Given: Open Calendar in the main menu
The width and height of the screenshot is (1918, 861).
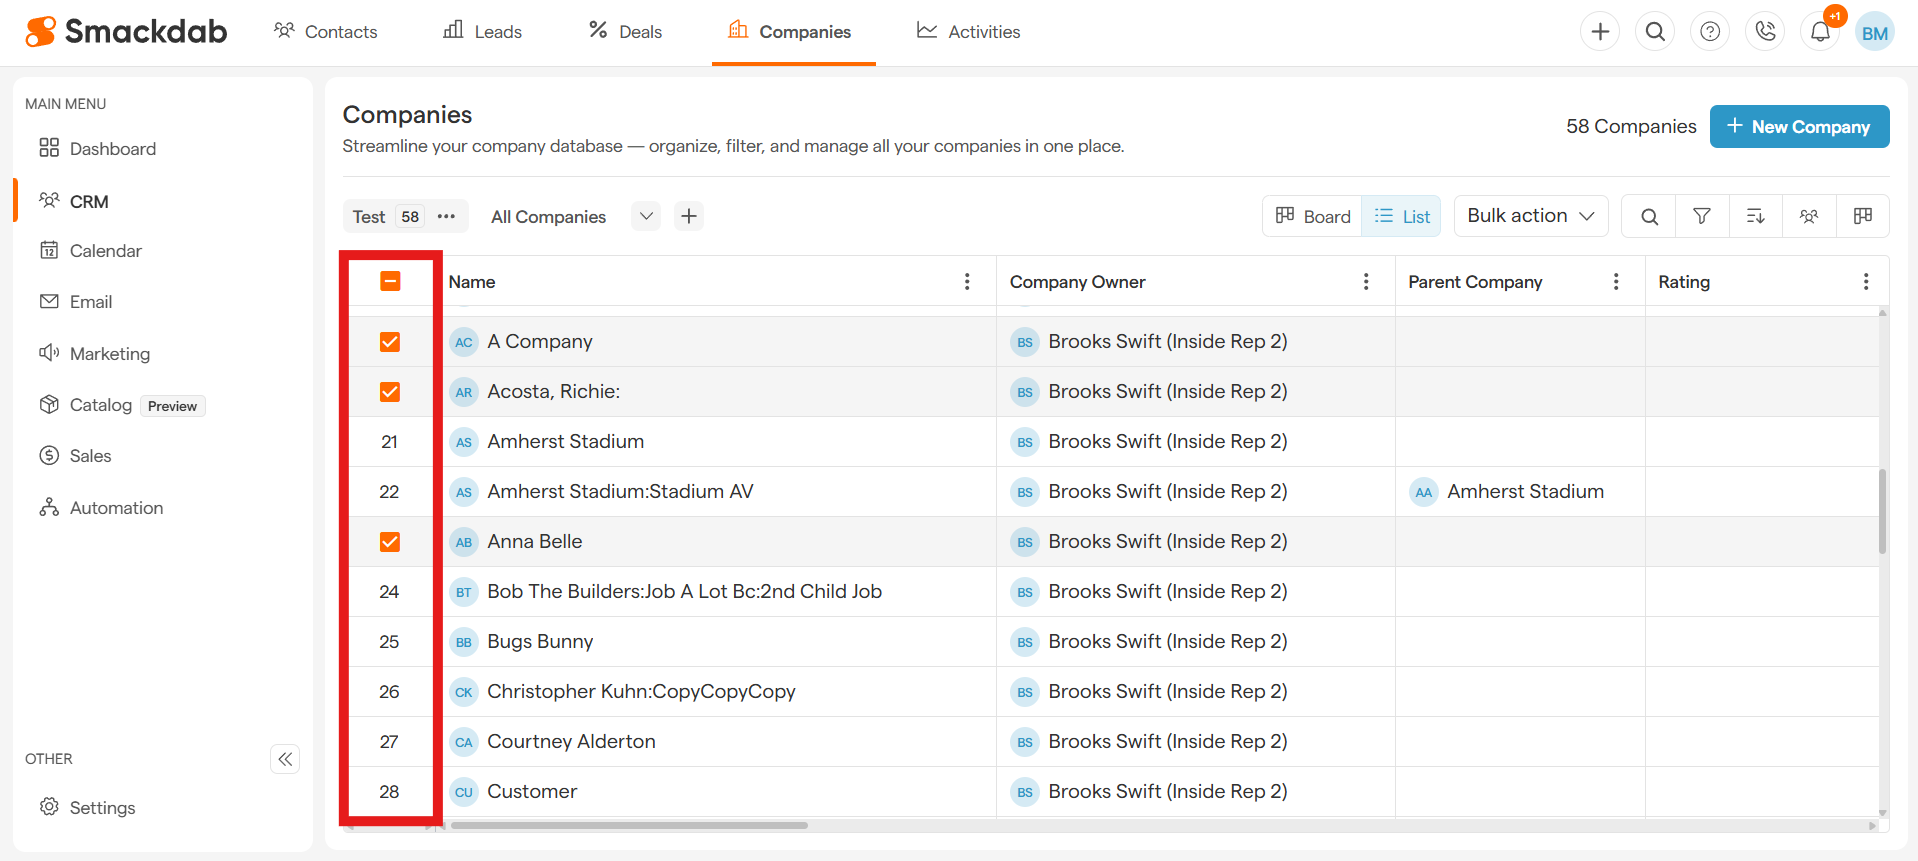Looking at the screenshot, I should [x=105, y=251].
